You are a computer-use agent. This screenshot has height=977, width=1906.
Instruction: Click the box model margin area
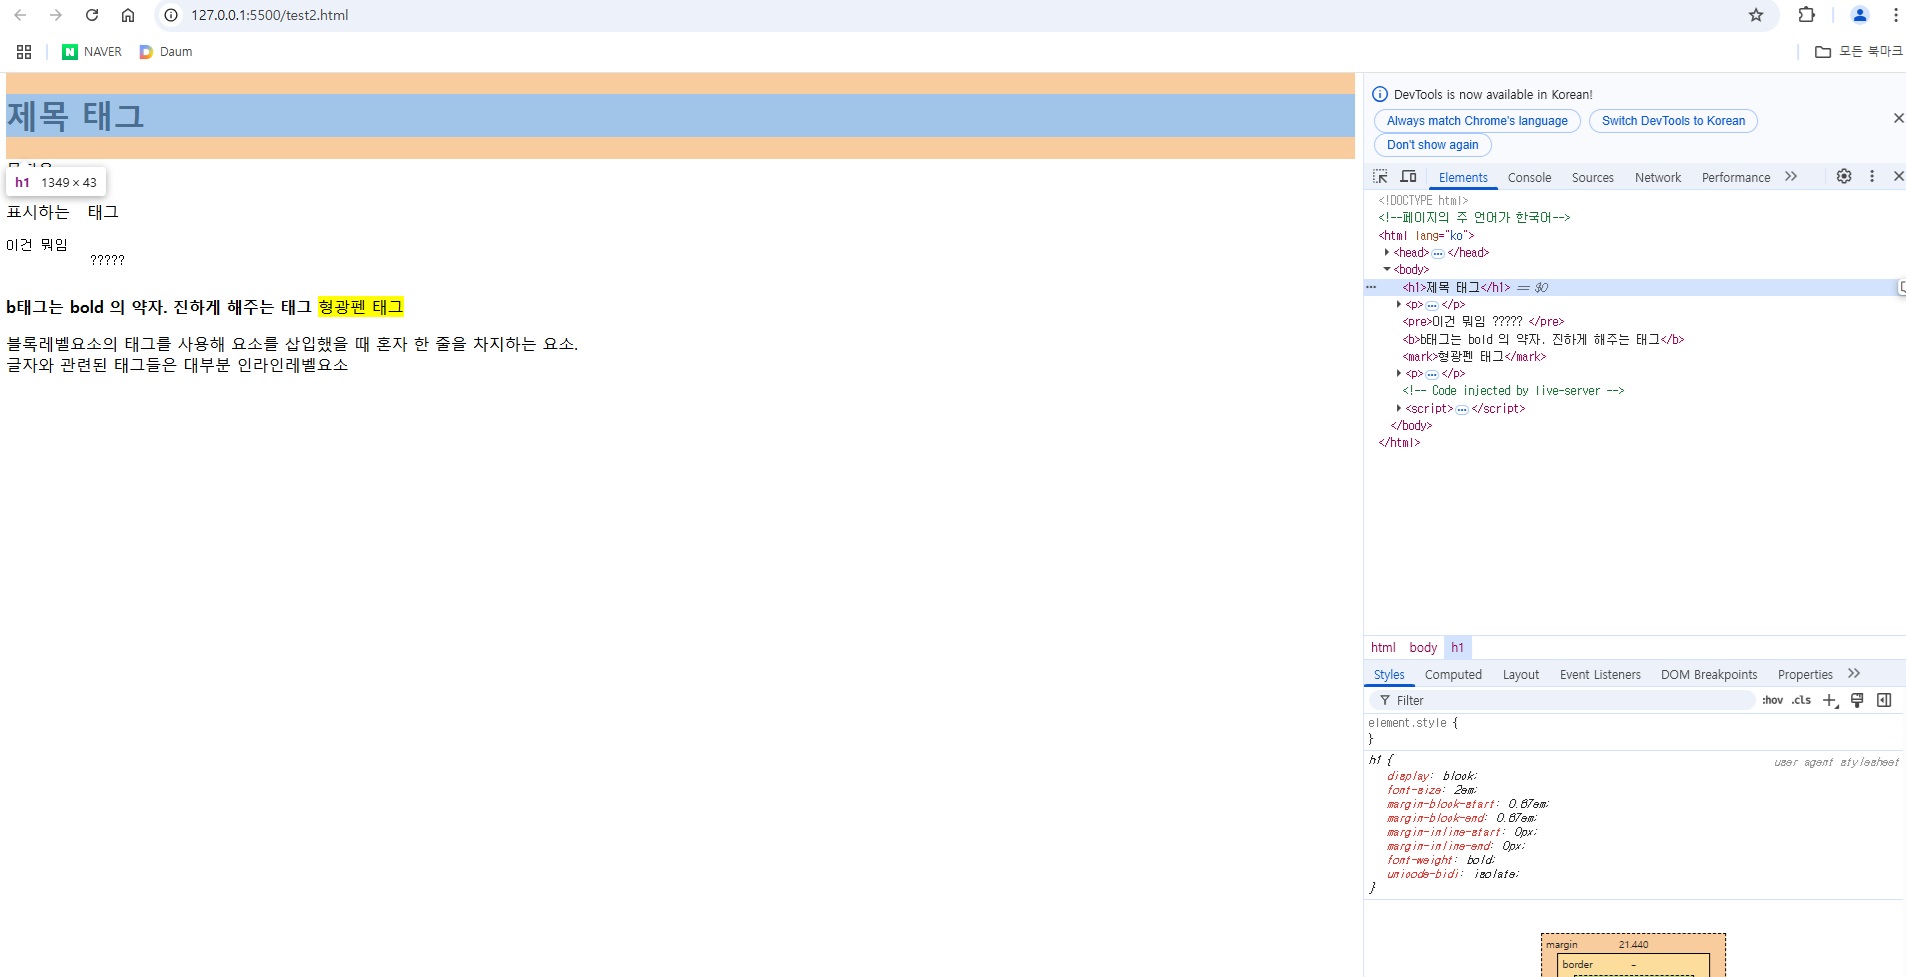(1633, 944)
